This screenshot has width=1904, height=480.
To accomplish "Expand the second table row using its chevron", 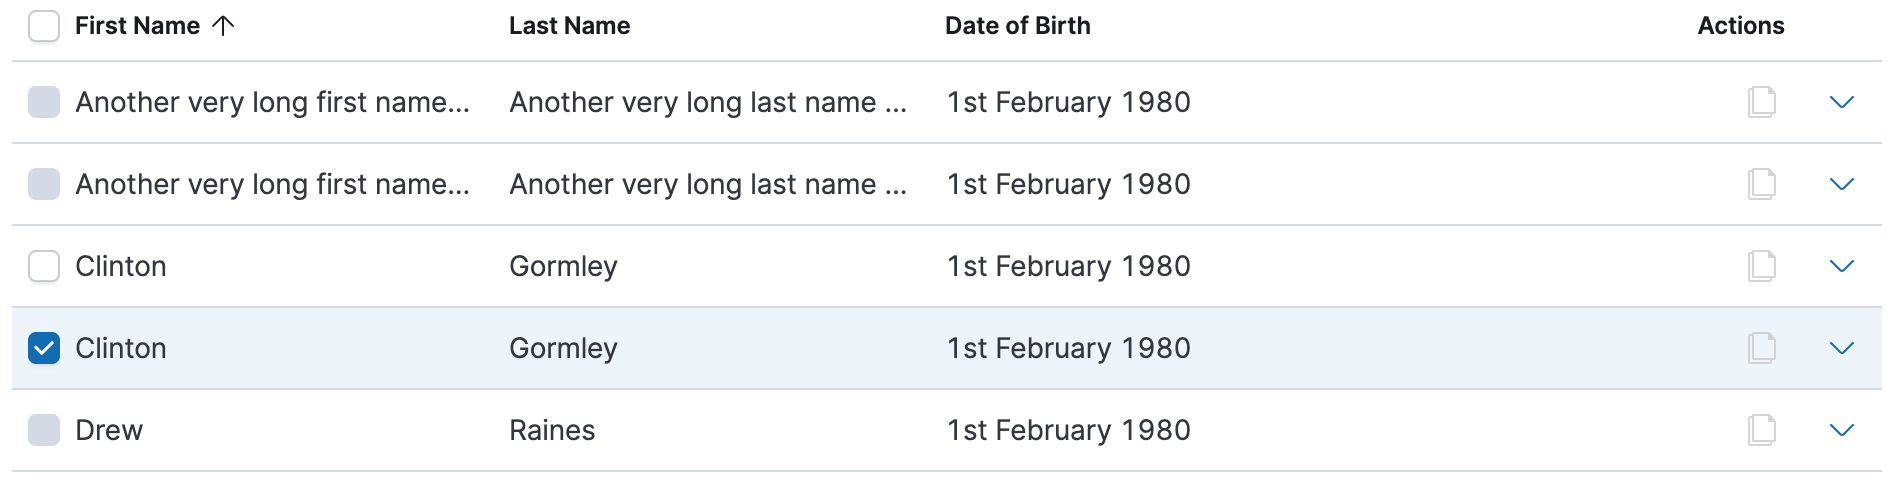I will [x=1841, y=184].
